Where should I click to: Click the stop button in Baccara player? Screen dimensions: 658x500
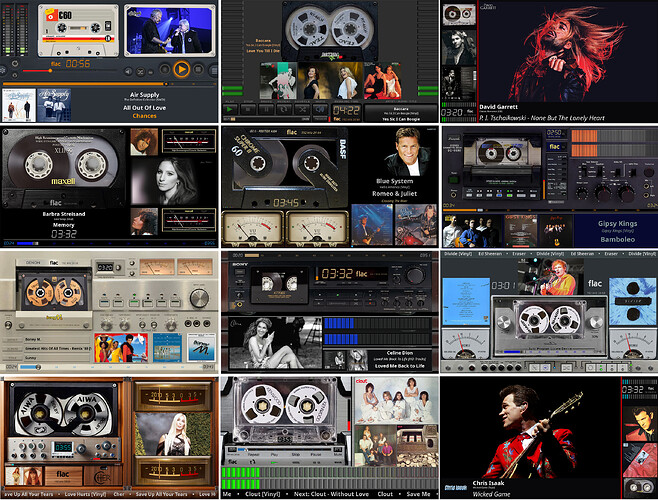(x=248, y=109)
